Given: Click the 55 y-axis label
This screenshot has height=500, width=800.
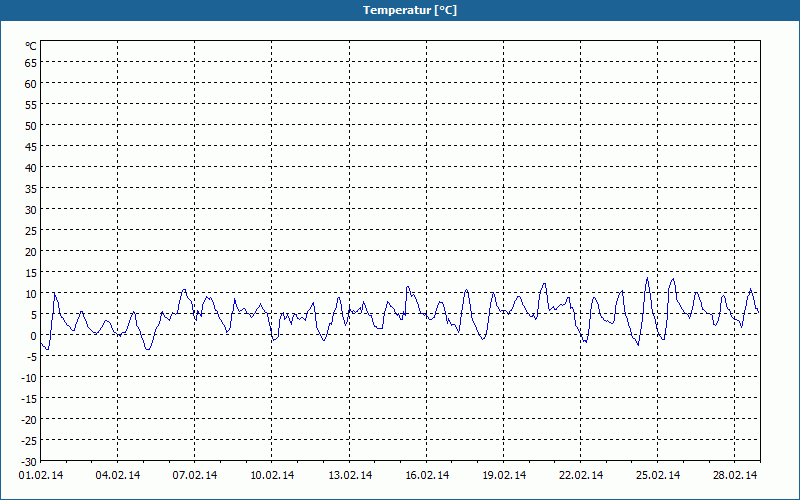Looking at the screenshot, I should tap(31, 105).
